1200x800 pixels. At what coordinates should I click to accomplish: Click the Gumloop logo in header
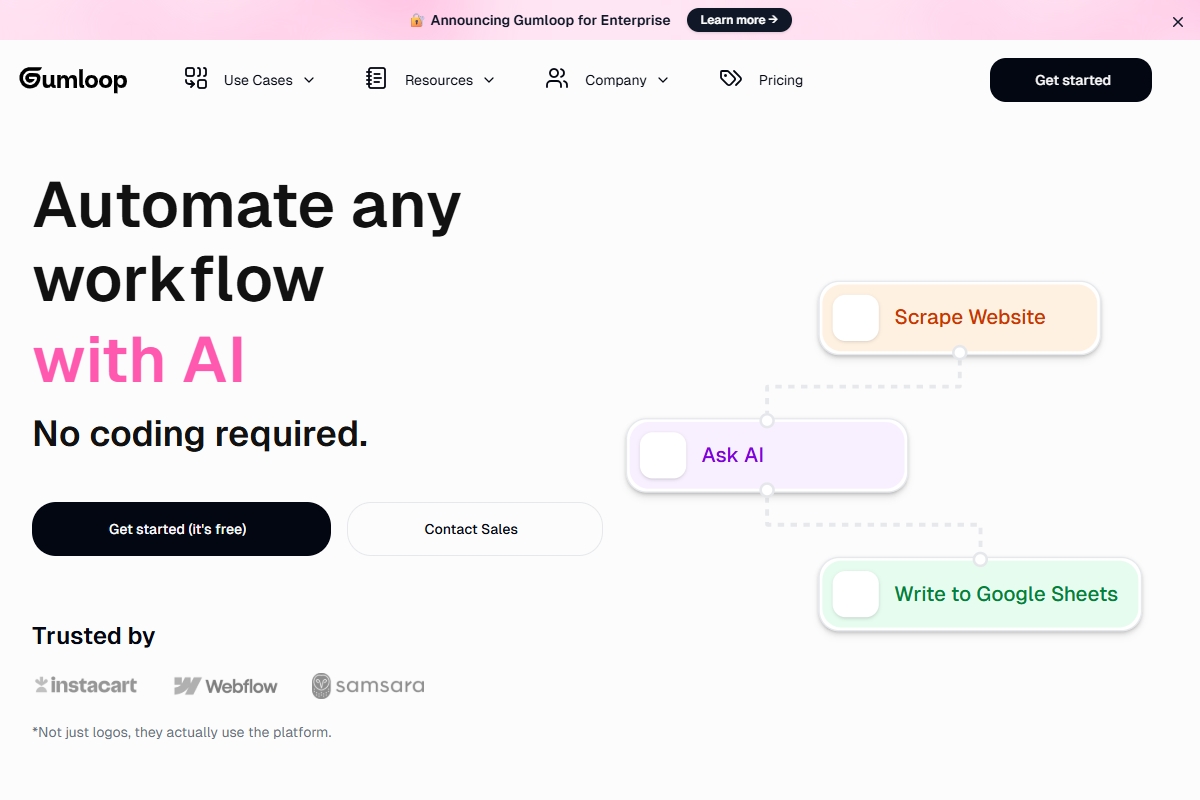(x=73, y=80)
